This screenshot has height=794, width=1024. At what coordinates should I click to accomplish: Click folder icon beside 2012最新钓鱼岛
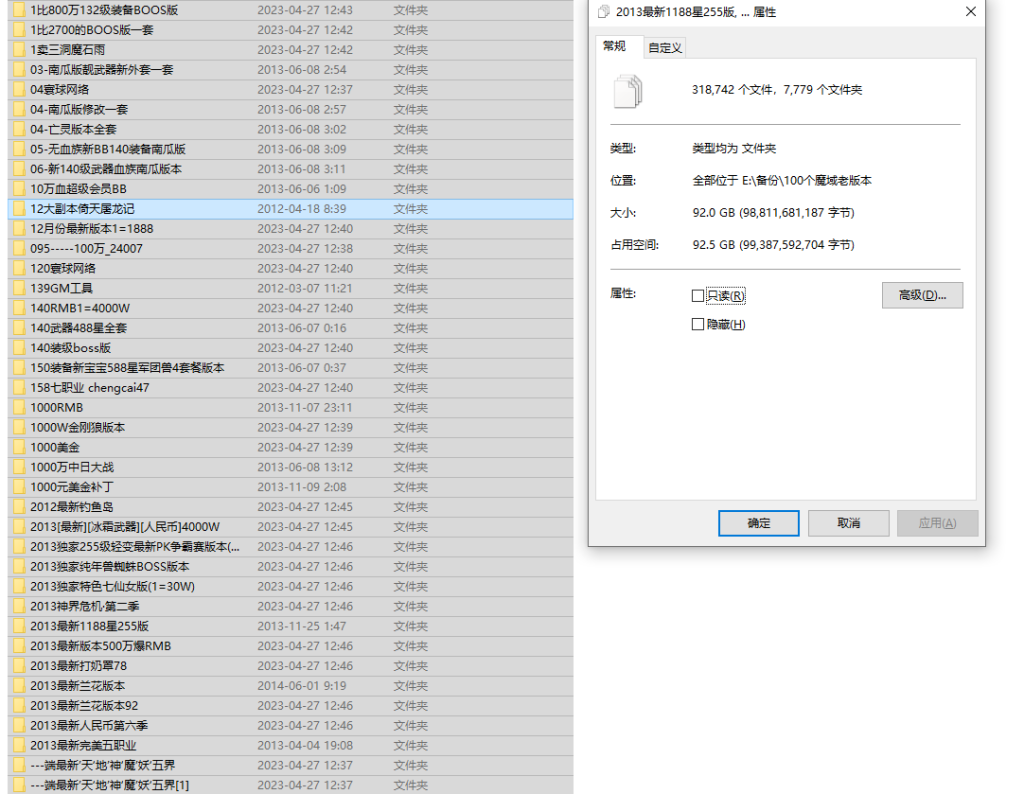coord(19,507)
